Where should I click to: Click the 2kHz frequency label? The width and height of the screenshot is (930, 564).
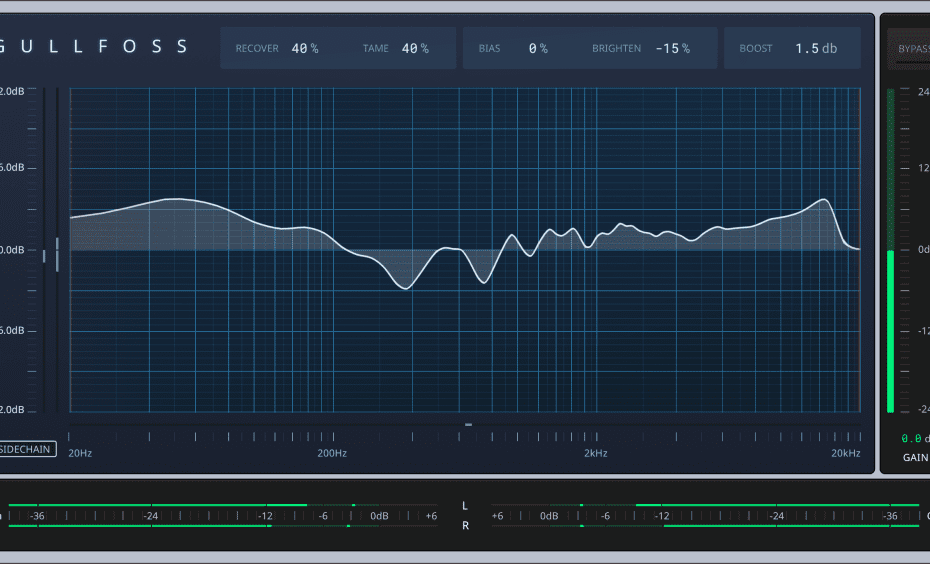(595, 453)
